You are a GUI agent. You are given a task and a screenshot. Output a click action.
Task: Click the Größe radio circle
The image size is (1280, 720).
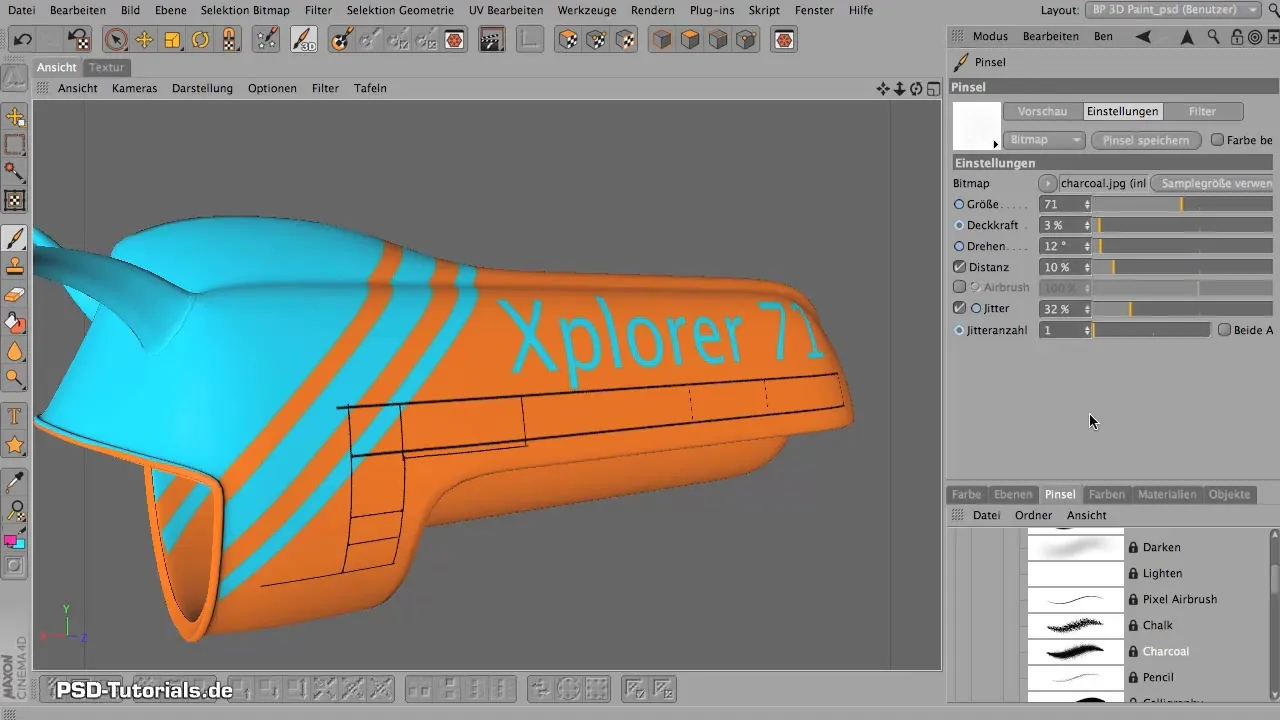point(960,204)
